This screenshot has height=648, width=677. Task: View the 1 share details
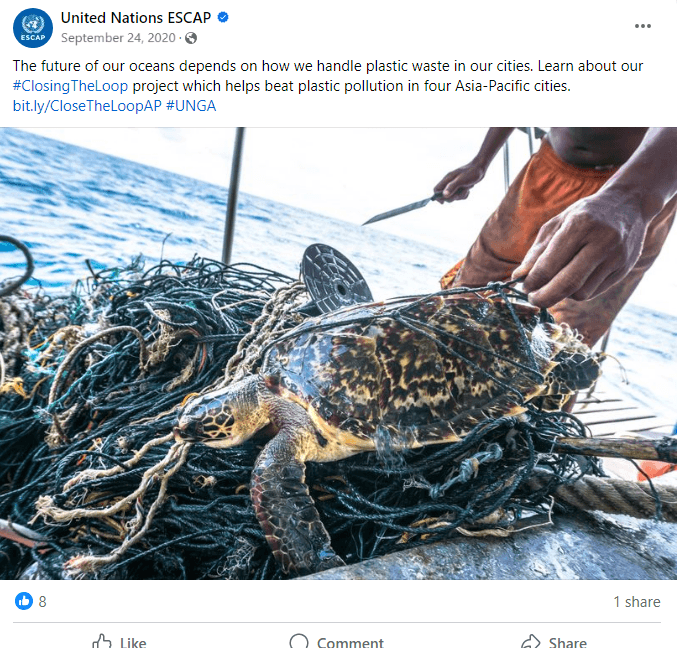pos(637,601)
